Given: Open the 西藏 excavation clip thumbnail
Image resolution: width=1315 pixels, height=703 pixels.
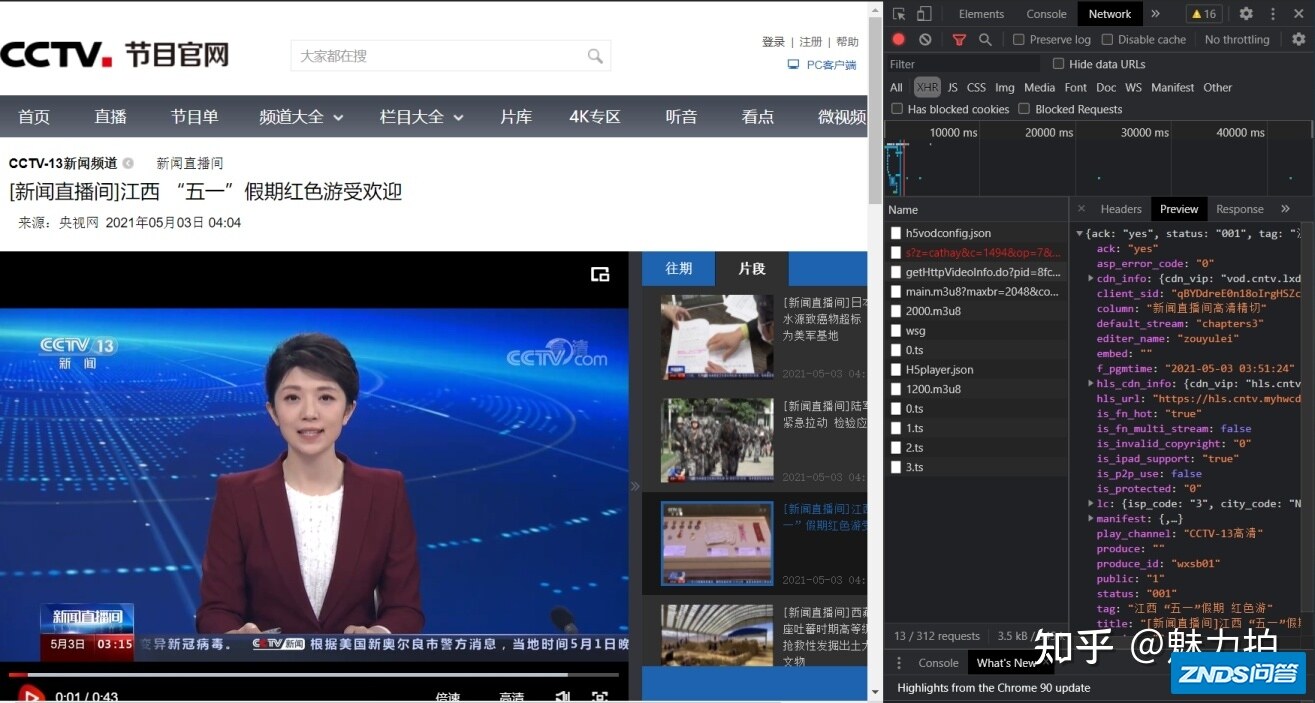Looking at the screenshot, I should (716, 636).
